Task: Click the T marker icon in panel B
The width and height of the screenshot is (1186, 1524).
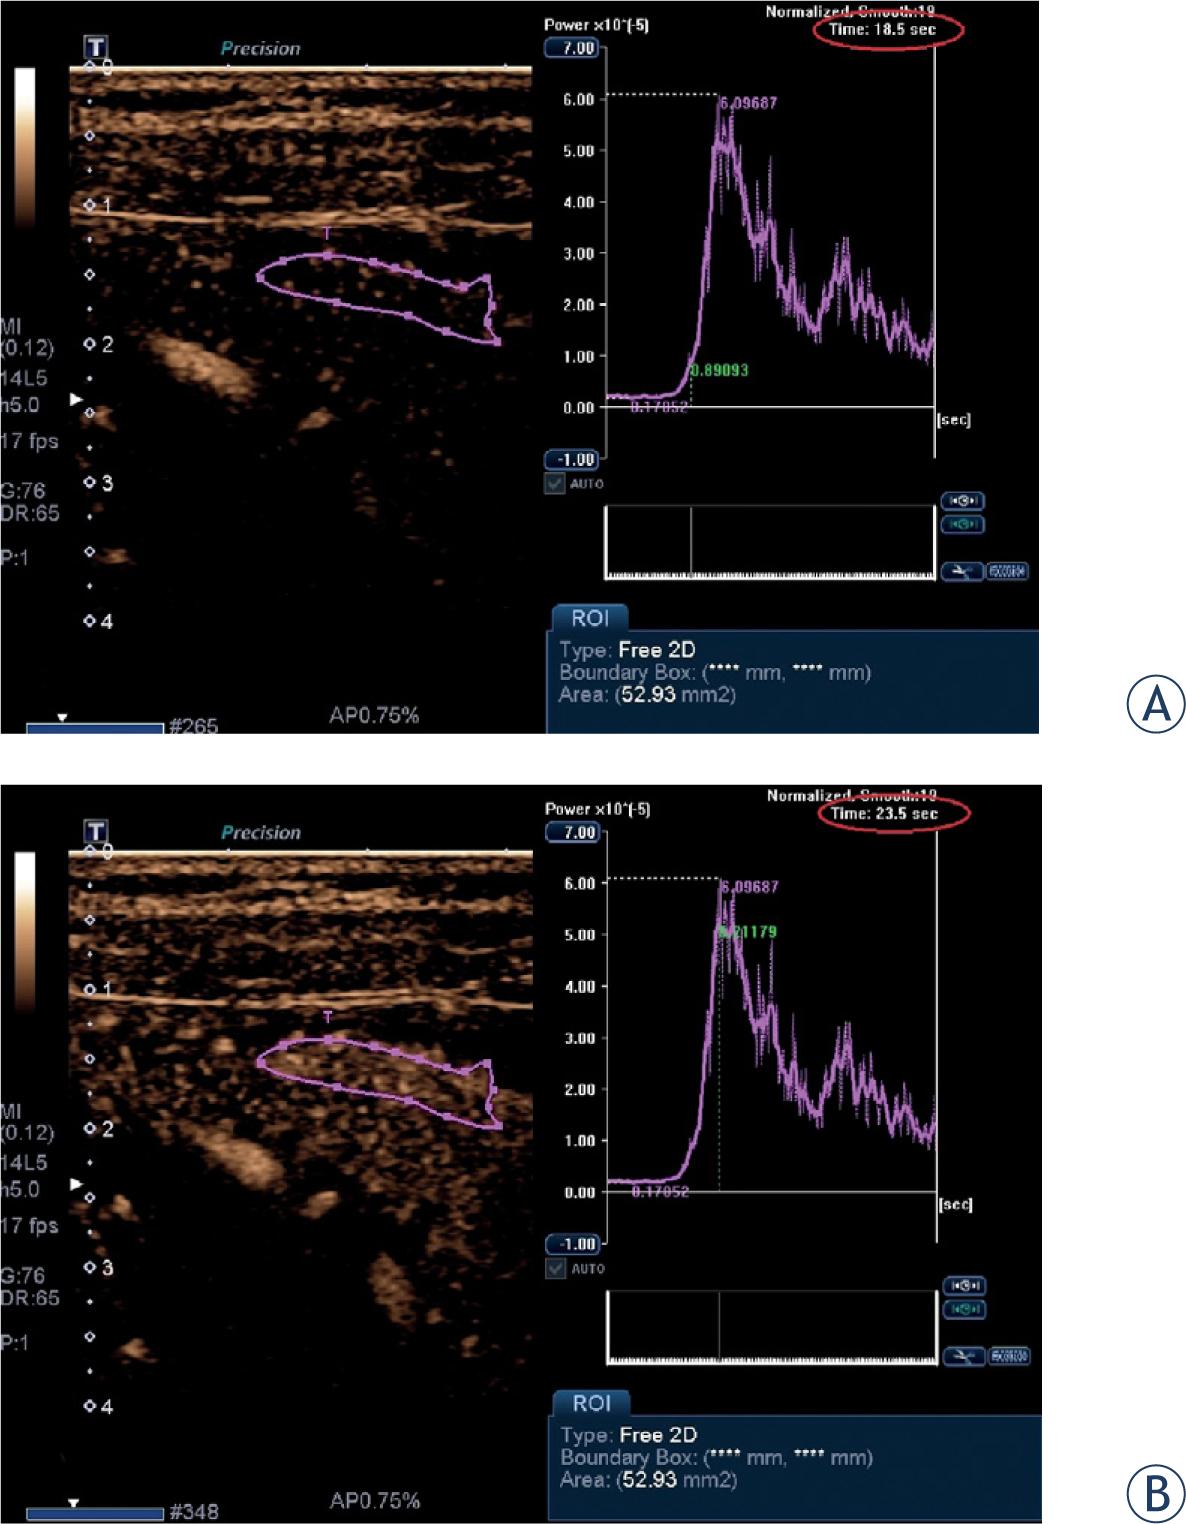Action: coord(96,831)
